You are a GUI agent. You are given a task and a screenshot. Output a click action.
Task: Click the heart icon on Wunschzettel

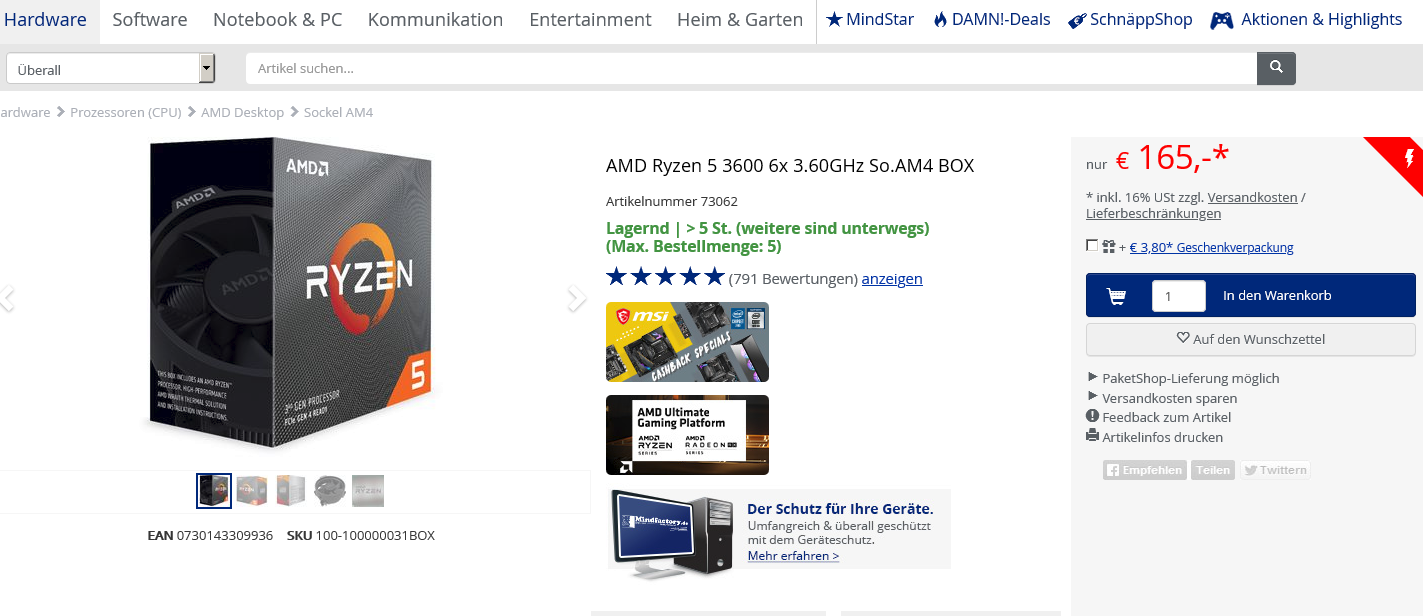(1183, 339)
